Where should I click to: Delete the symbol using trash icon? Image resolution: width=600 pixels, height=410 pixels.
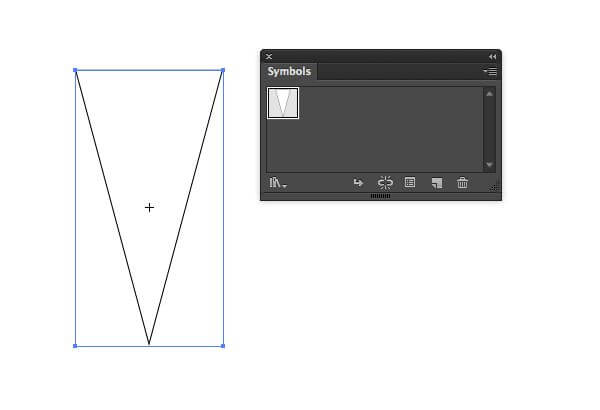pyautogui.click(x=462, y=183)
